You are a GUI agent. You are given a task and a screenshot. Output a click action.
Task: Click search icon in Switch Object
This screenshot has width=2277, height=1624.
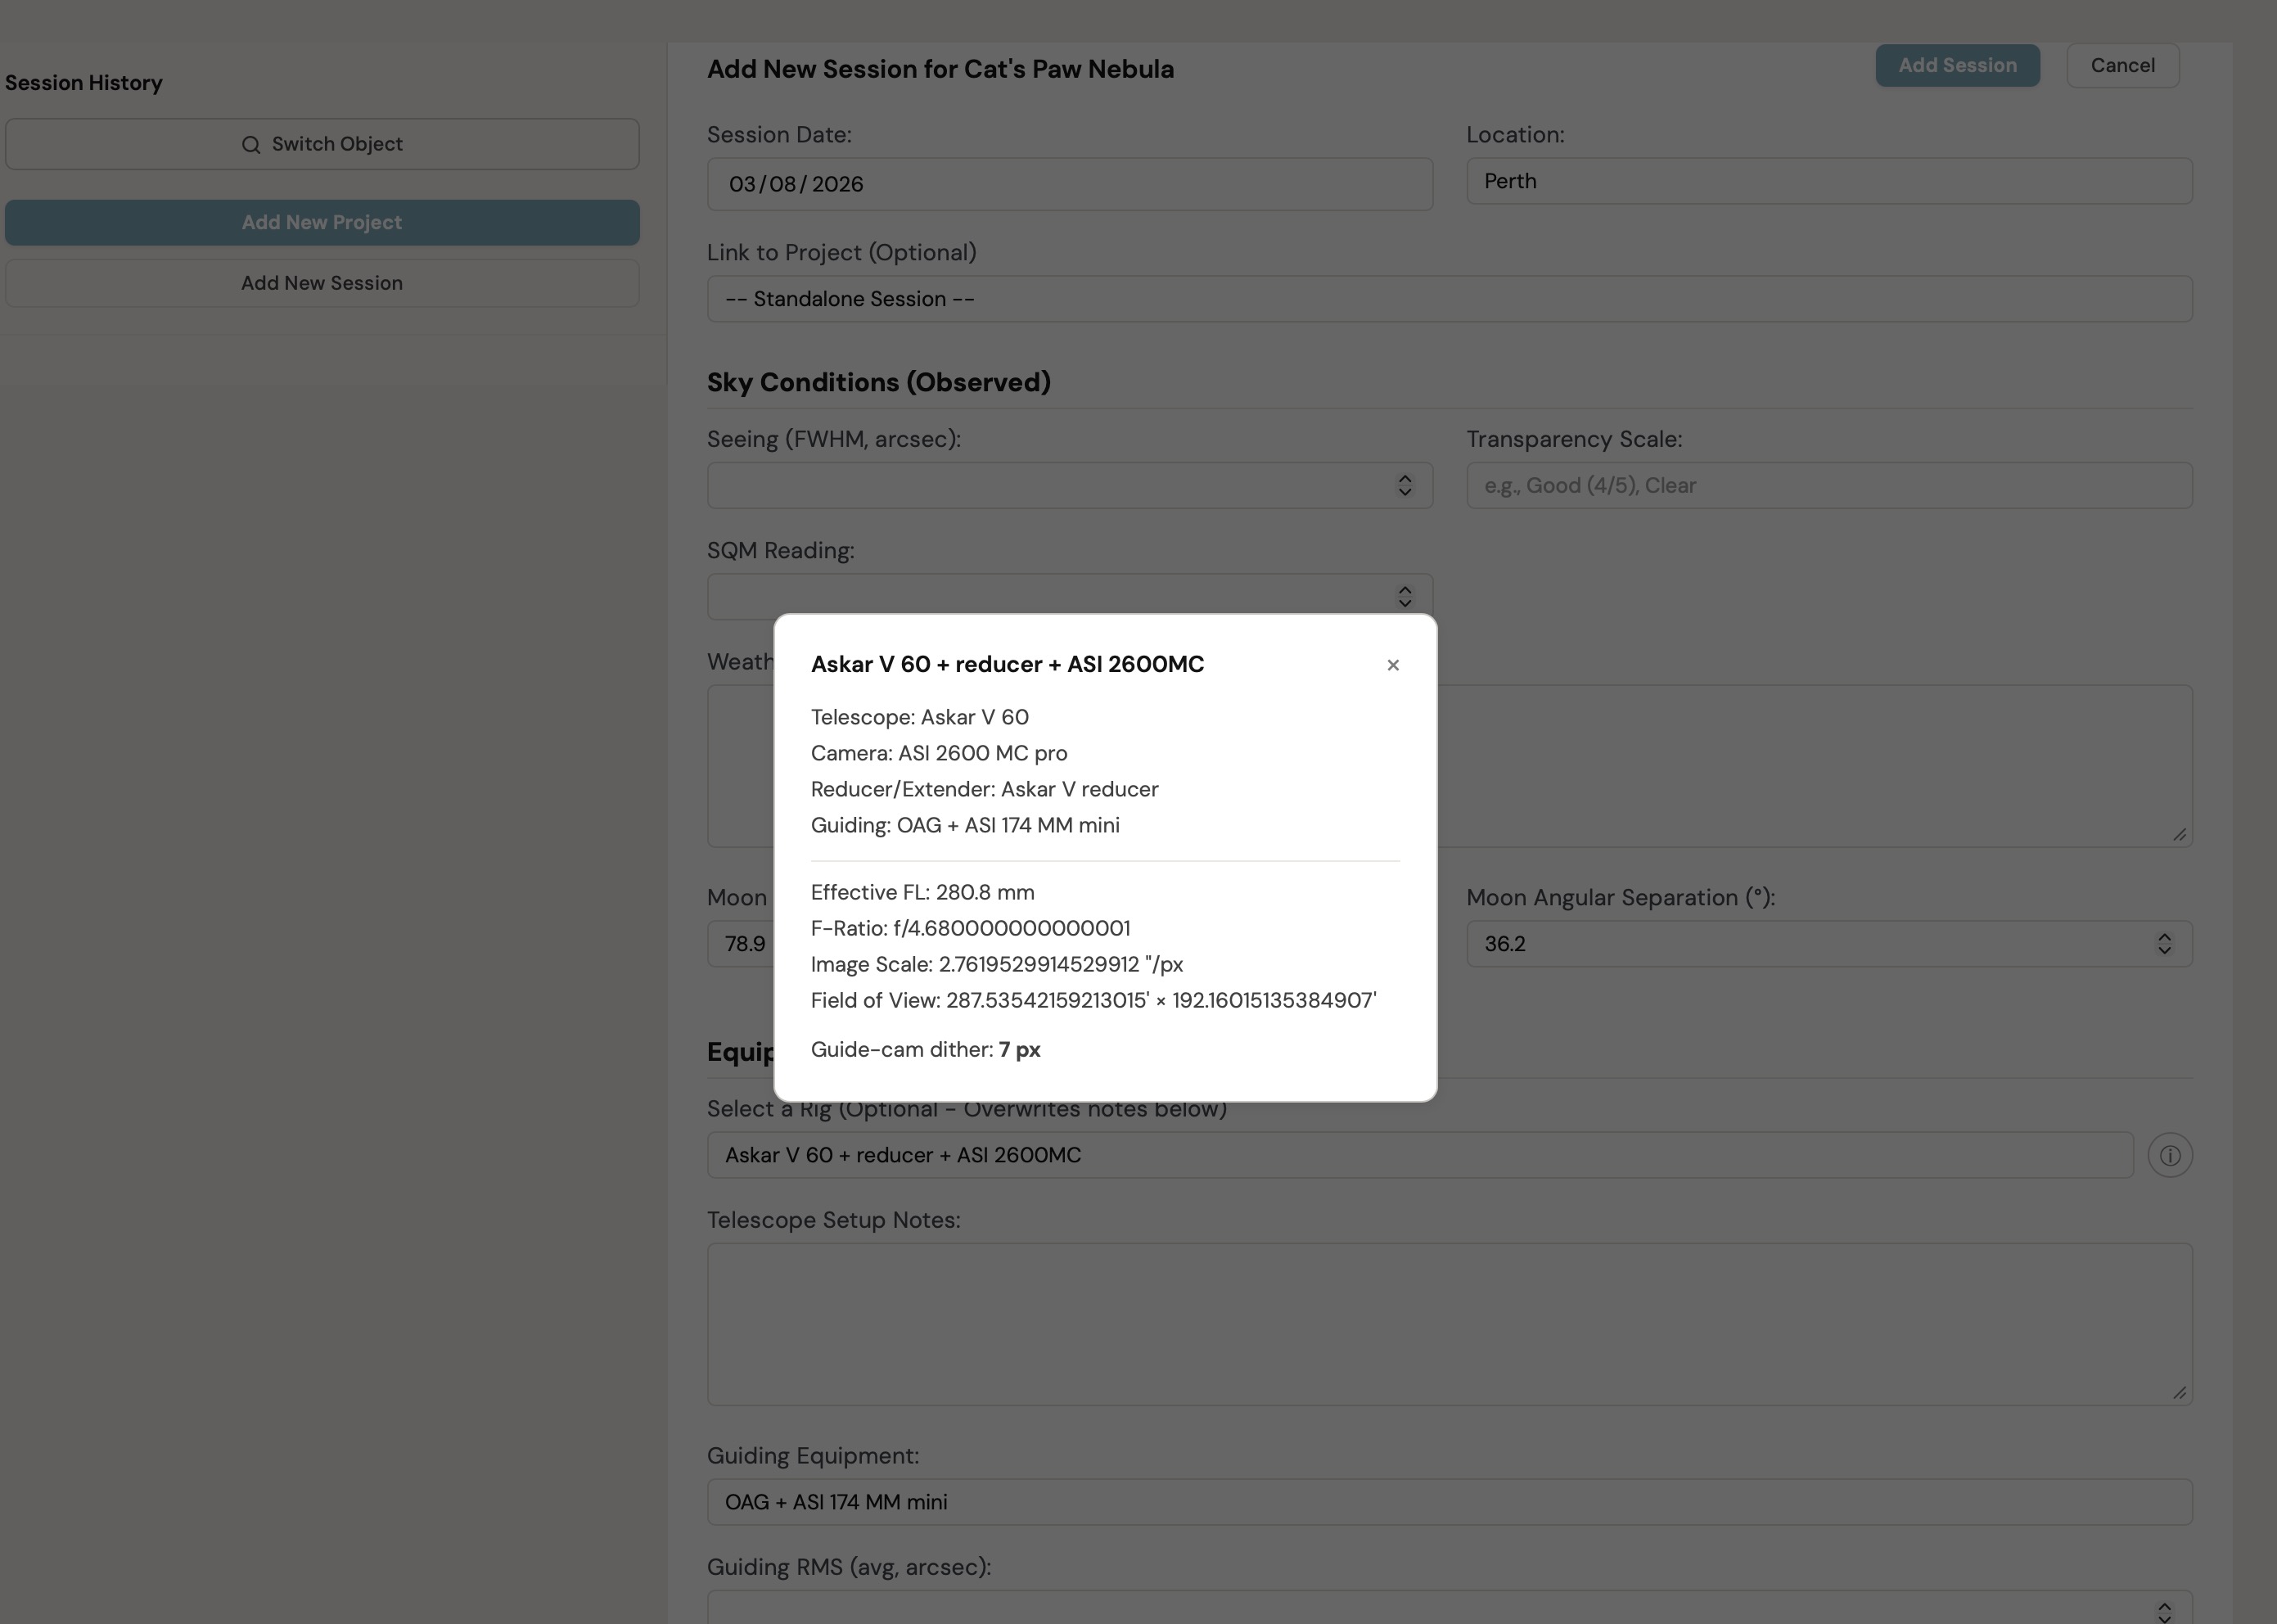click(x=251, y=144)
